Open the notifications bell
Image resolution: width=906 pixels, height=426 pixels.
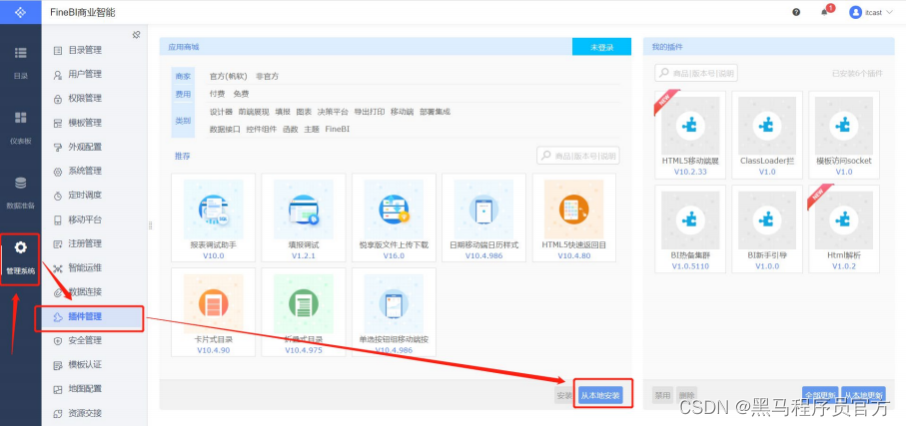pyautogui.click(x=825, y=13)
